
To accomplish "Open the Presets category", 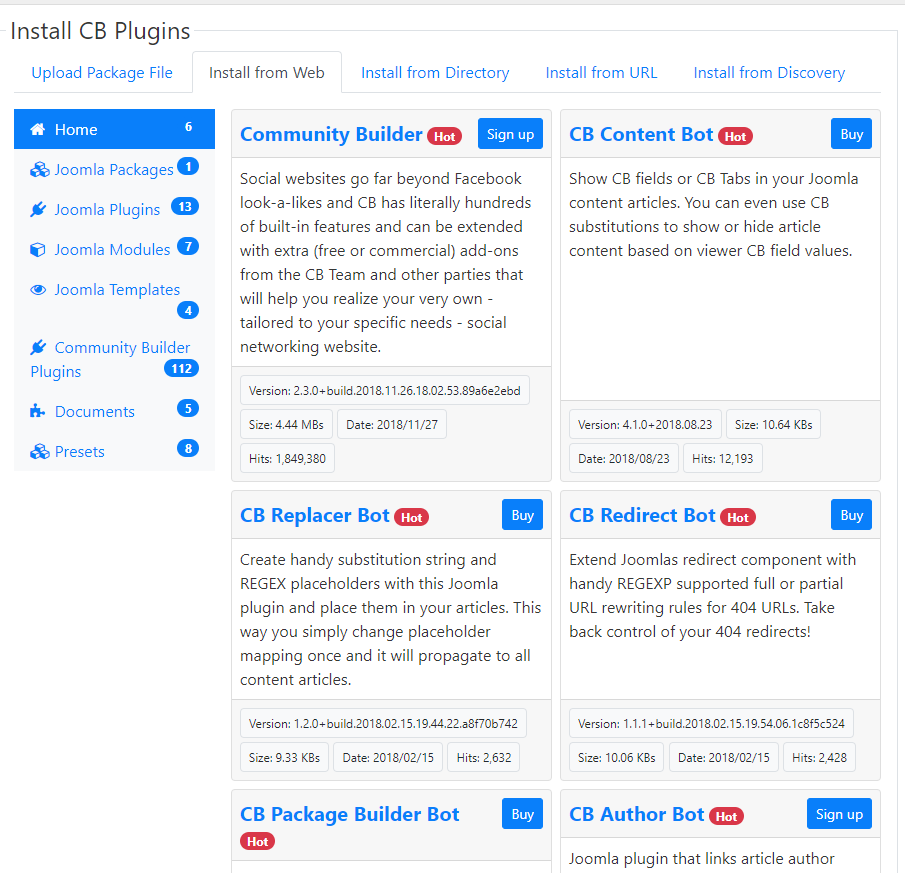I will pos(114,452).
